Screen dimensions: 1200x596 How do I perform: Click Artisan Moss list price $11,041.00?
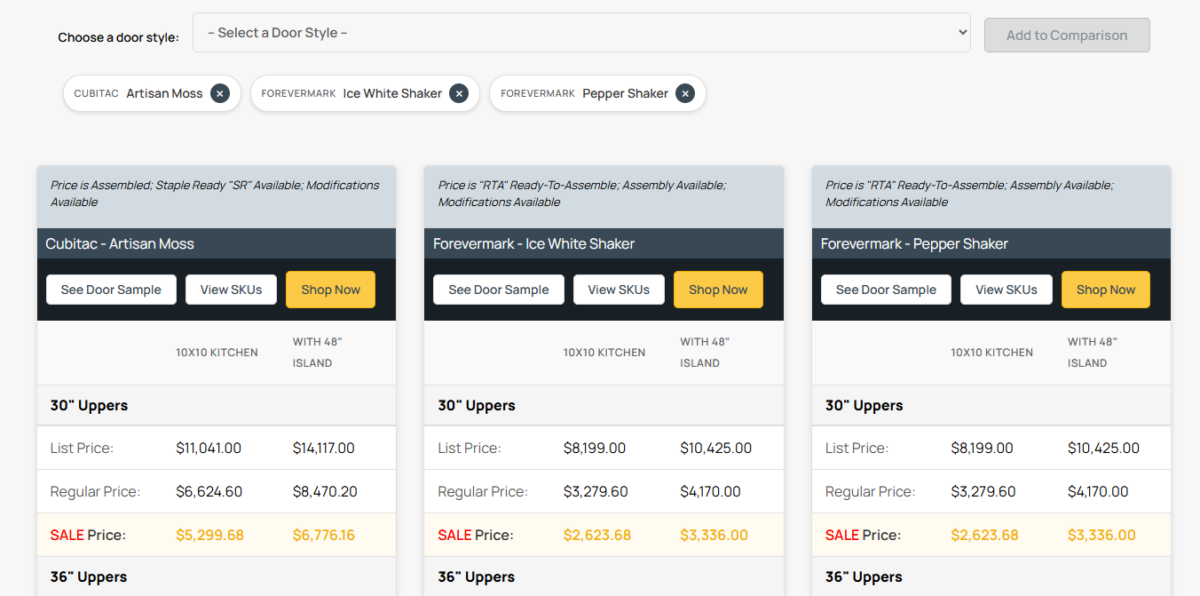tap(209, 448)
